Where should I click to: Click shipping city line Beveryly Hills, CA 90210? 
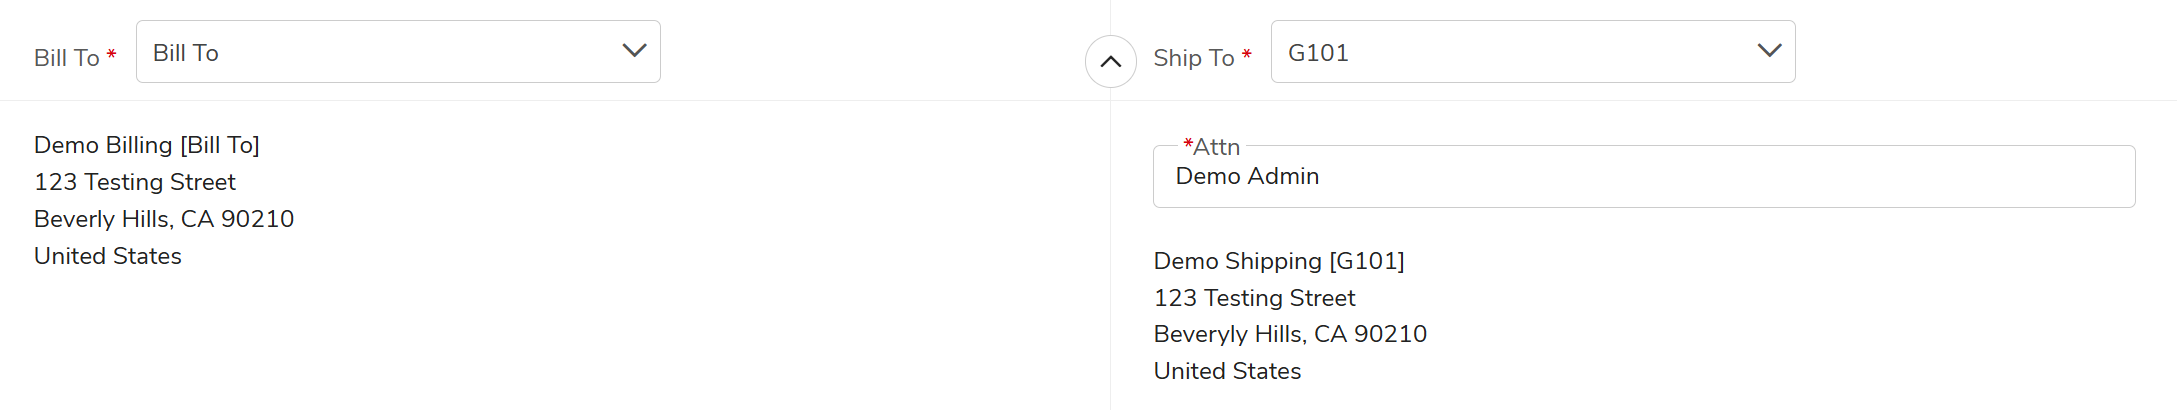point(1290,334)
